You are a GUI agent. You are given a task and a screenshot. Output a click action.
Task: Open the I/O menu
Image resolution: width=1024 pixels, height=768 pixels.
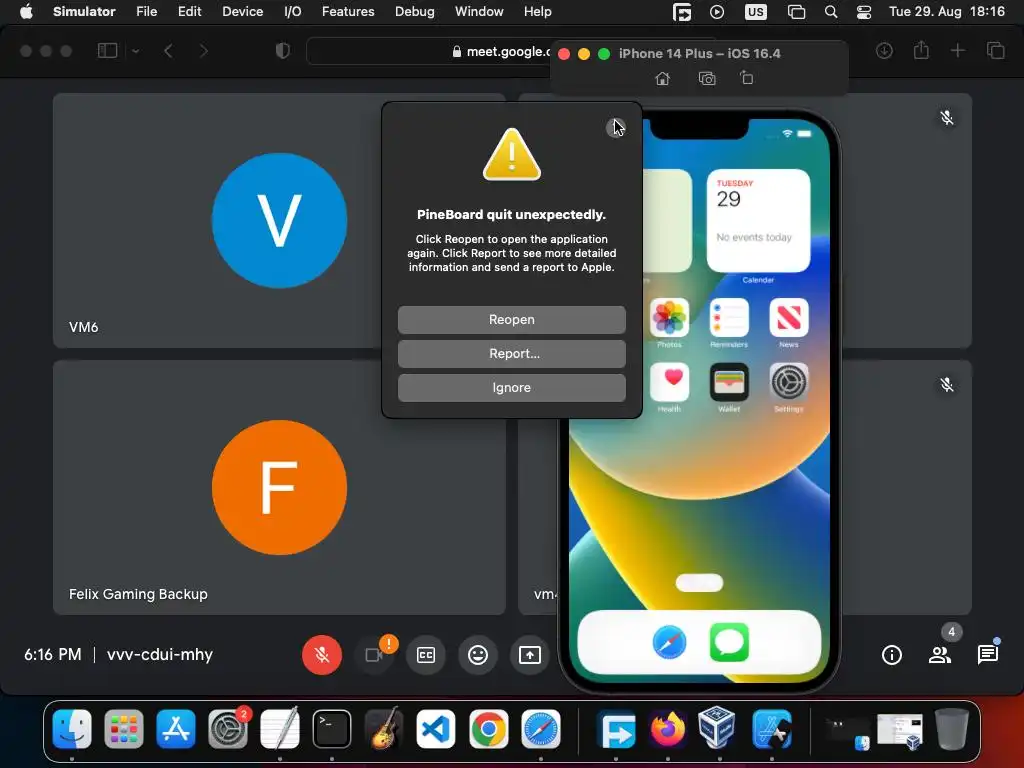click(293, 12)
